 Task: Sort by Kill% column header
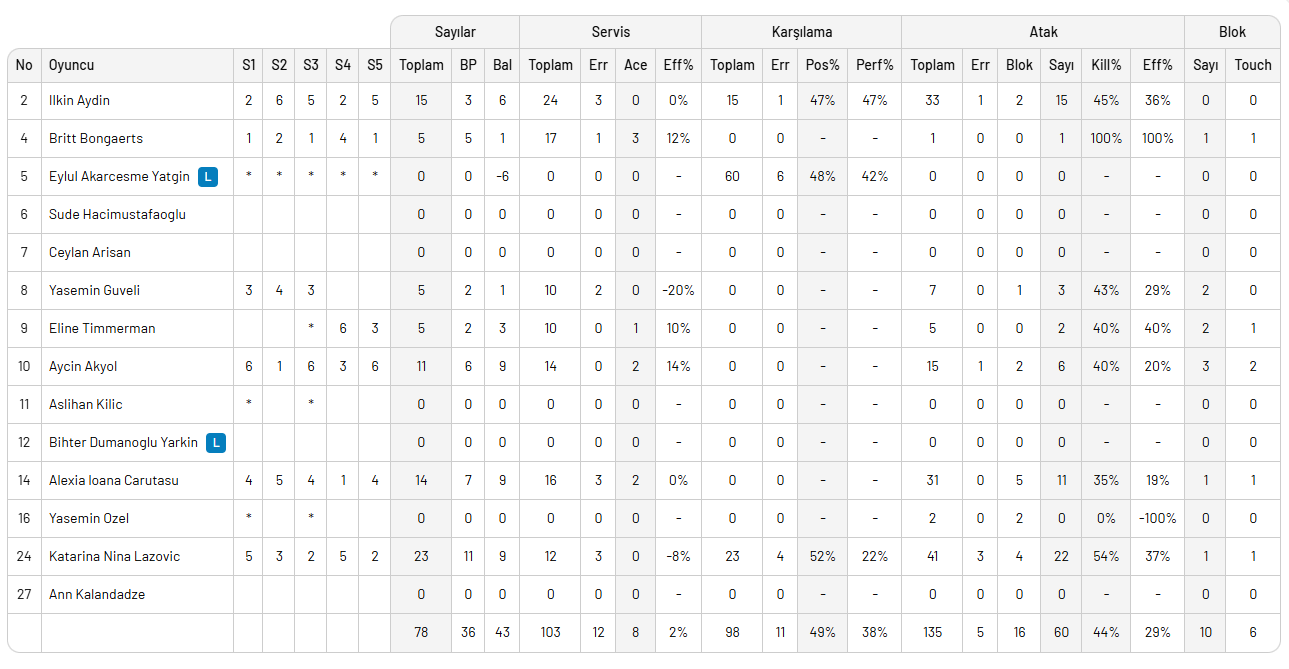point(1106,65)
